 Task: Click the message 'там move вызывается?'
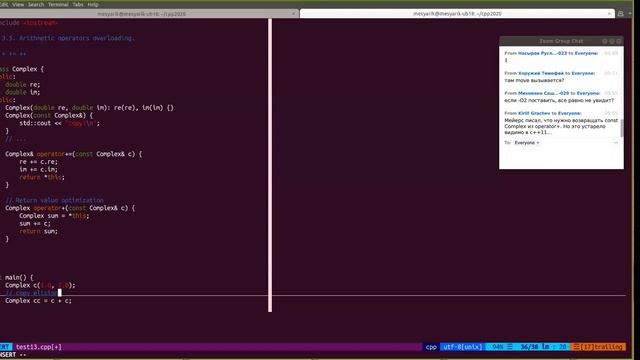(534, 80)
